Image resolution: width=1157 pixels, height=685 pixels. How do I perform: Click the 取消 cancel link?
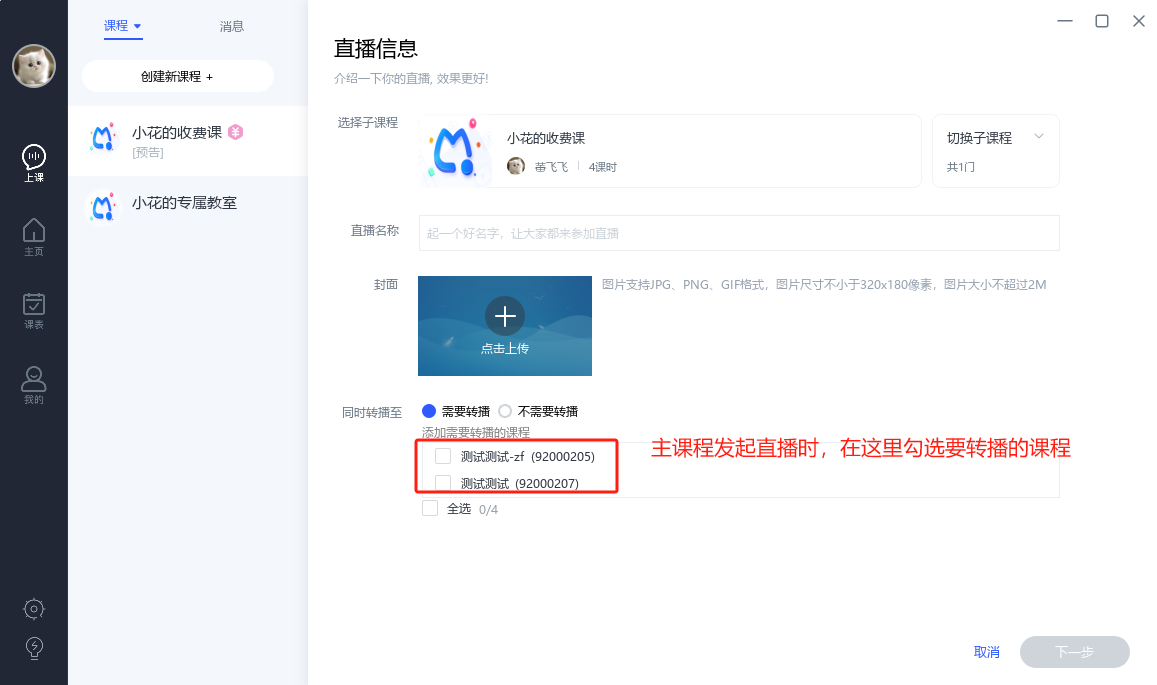click(987, 652)
